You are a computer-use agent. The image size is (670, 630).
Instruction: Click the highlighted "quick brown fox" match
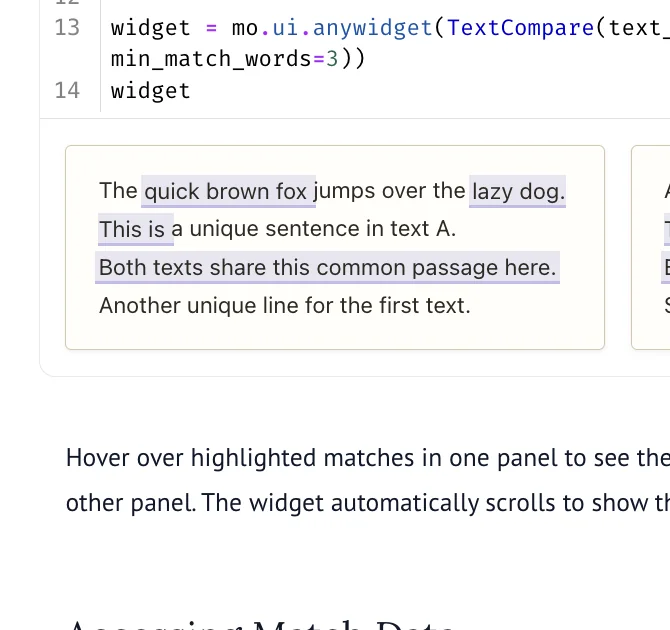228,191
